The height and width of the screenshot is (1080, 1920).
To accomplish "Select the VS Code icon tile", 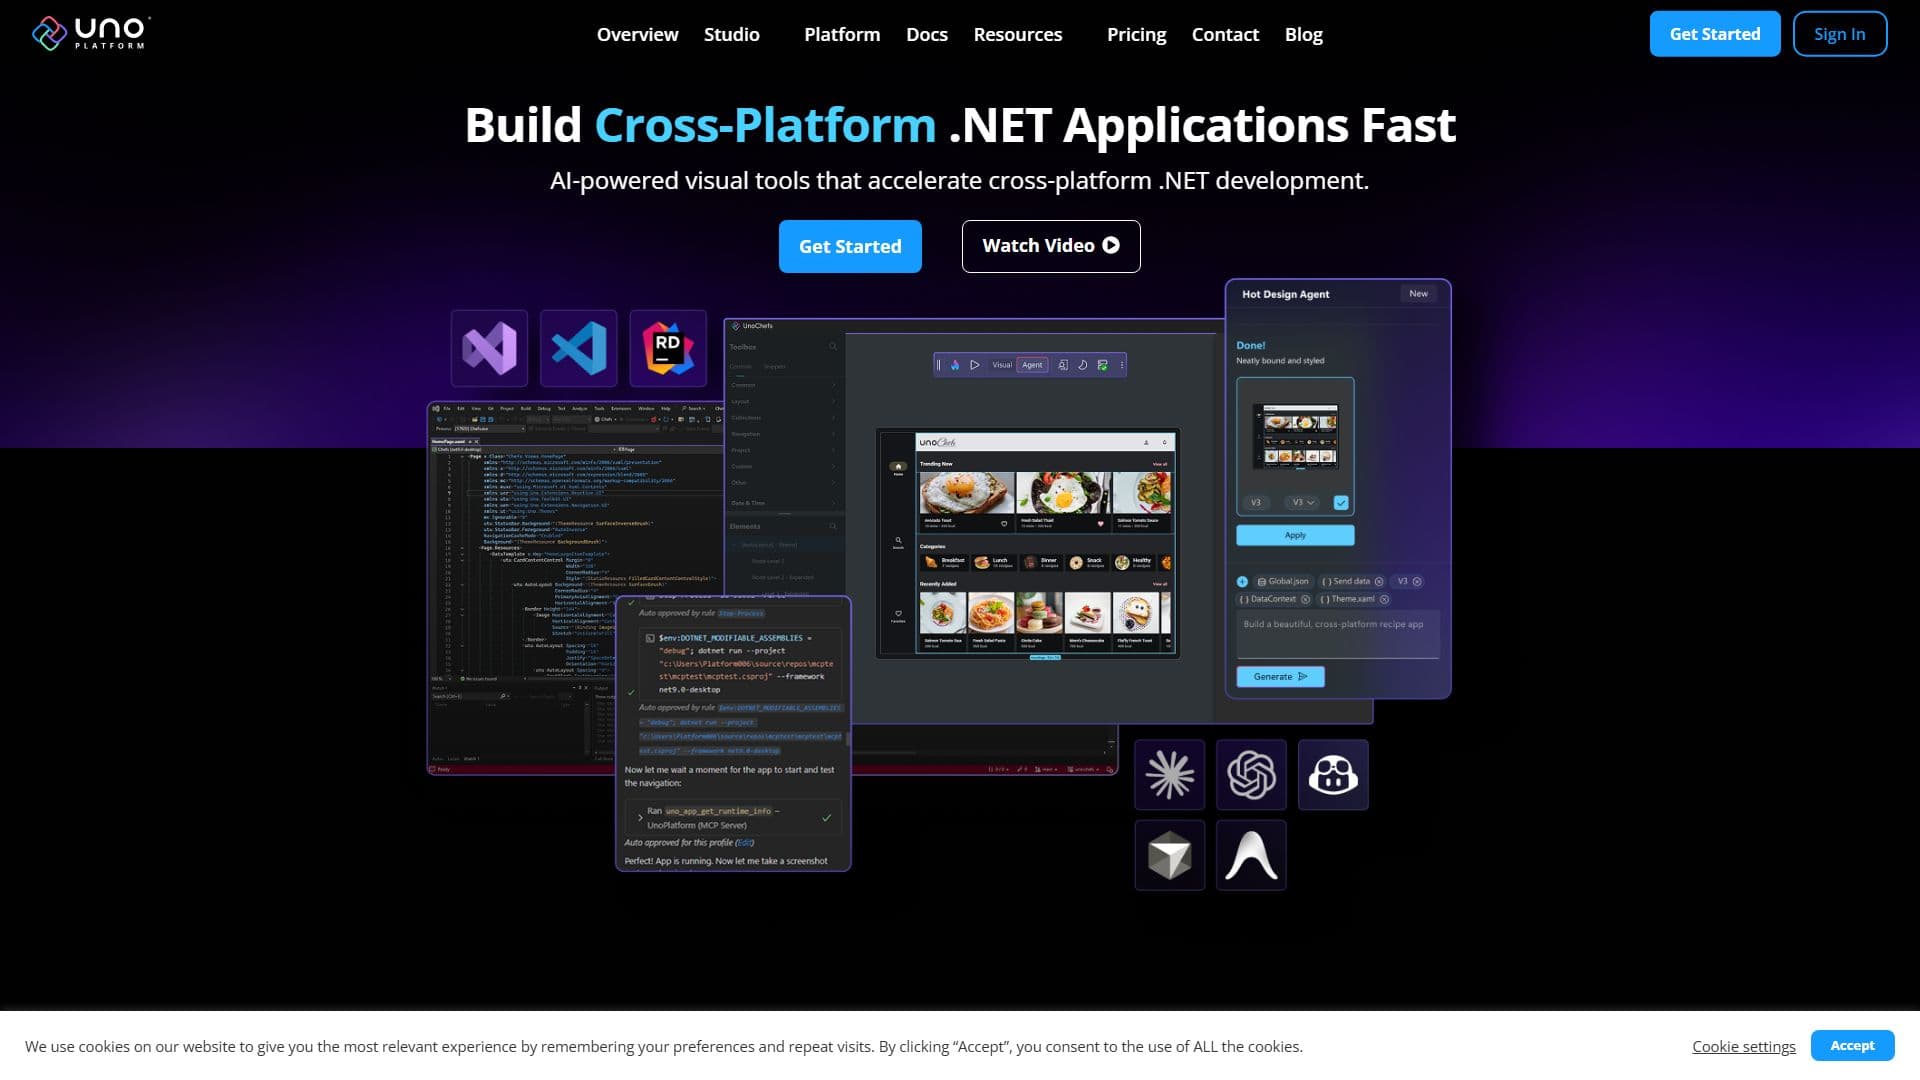I will click(579, 348).
